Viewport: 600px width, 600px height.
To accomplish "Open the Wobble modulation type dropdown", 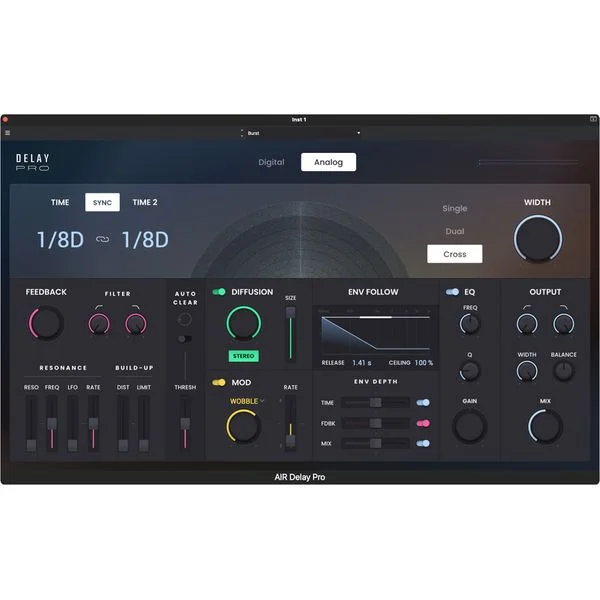I will [x=247, y=401].
